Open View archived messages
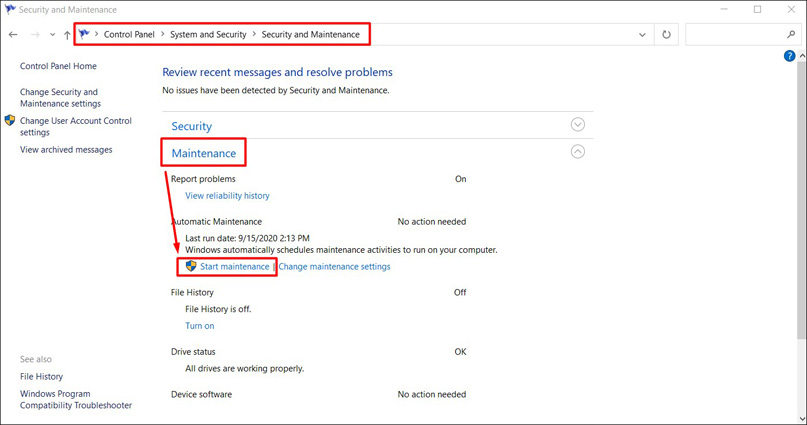Screen dimensions: 807x425 pyautogui.click(x=66, y=150)
